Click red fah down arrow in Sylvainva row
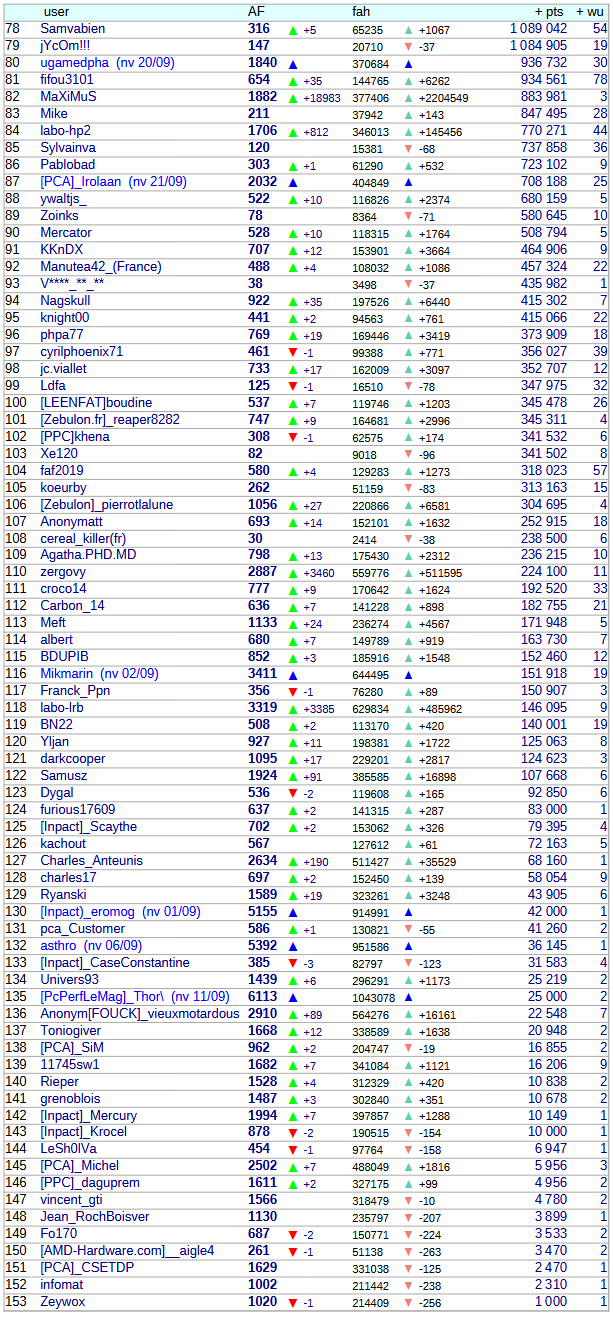Viewport: 613px width, 1332px height. tap(408, 148)
